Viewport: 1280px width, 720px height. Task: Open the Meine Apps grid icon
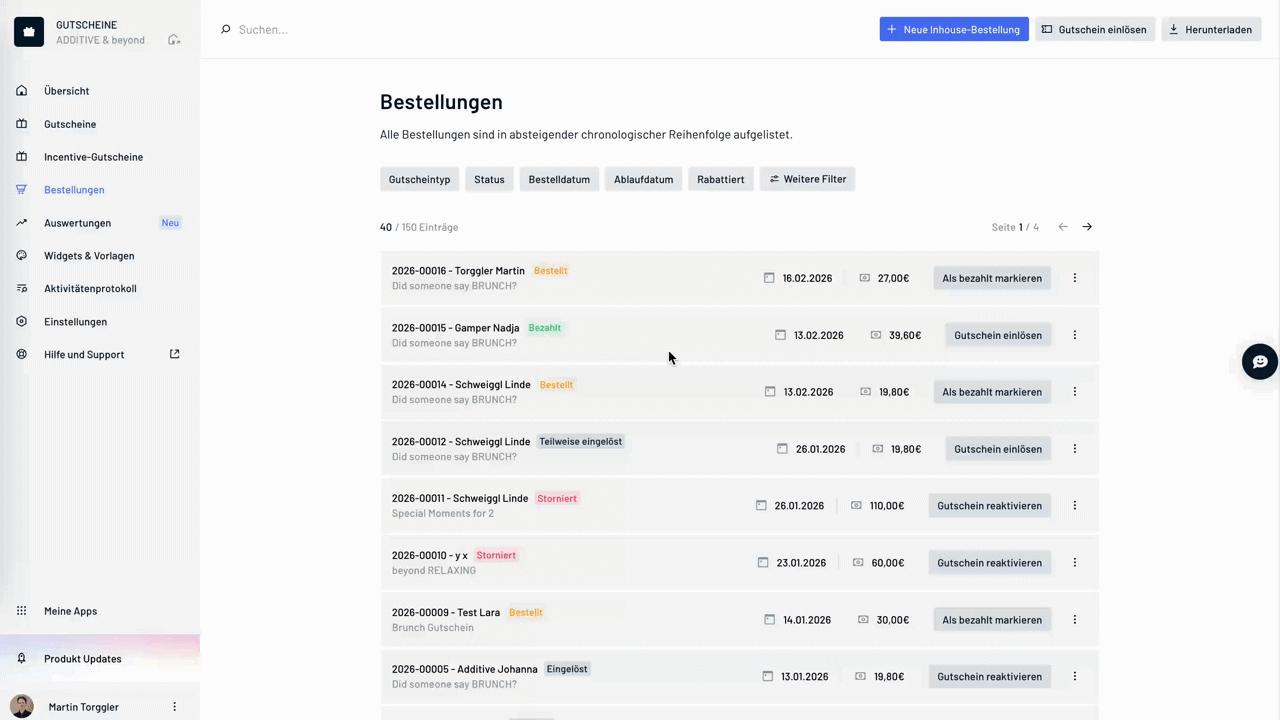coord(21,610)
